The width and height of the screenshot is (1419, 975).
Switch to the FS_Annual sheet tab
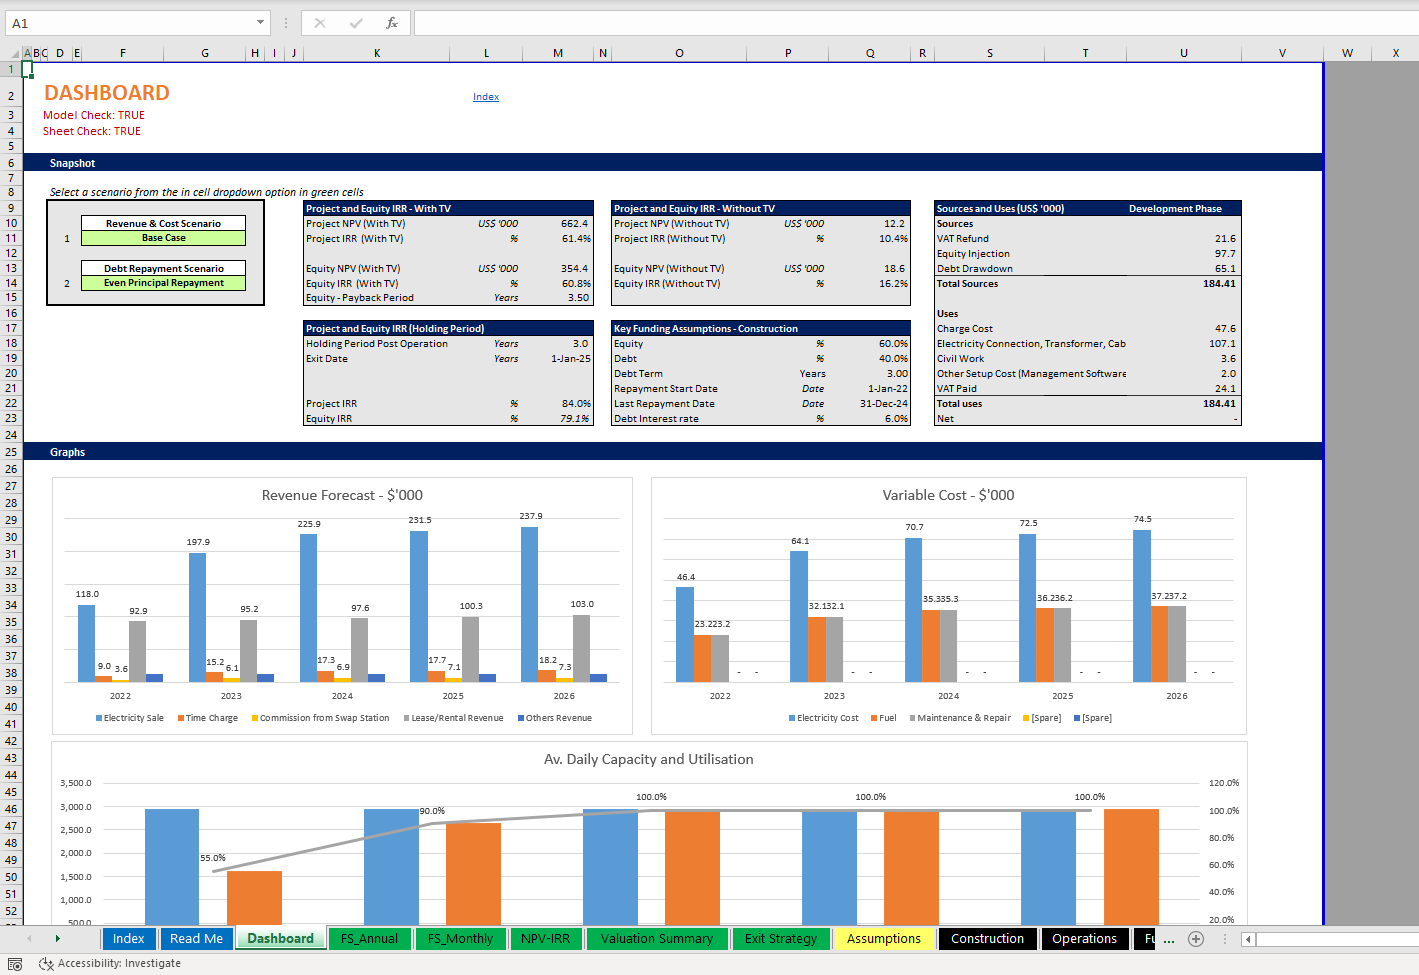pyautogui.click(x=369, y=938)
